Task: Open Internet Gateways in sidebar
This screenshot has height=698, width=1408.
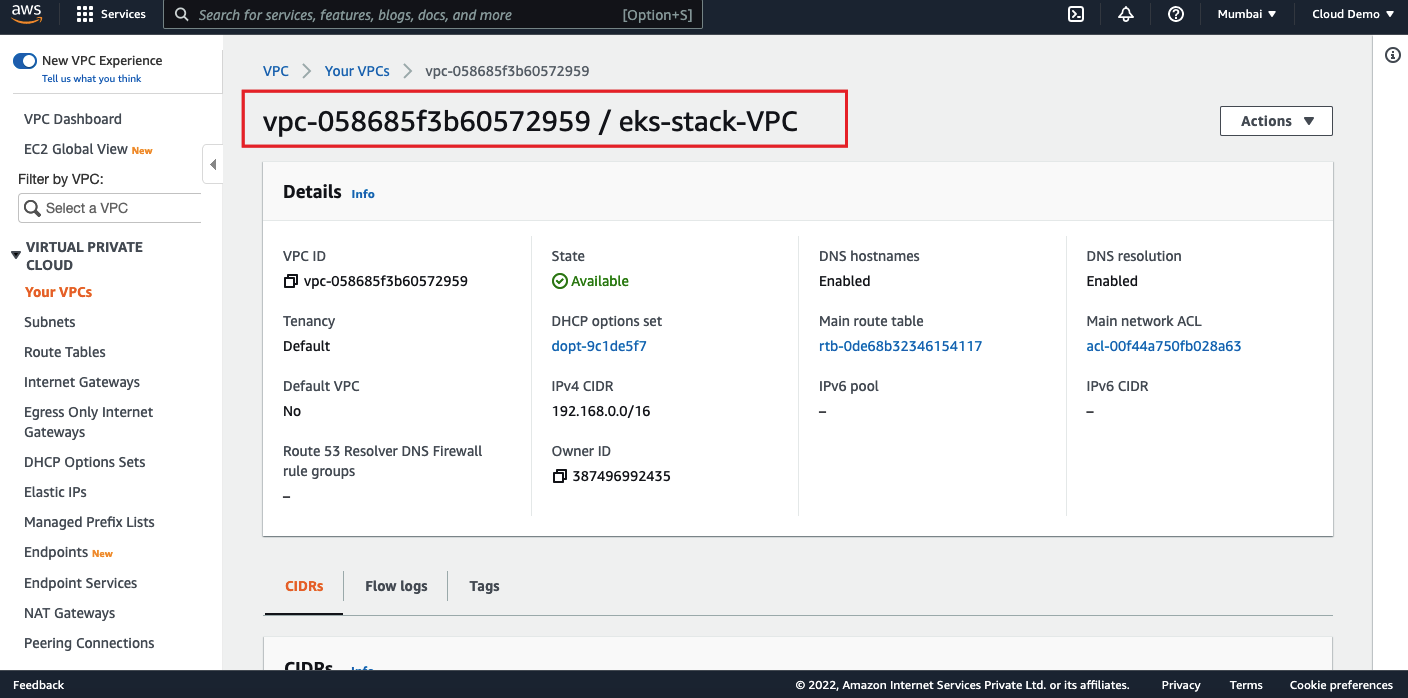Action: pyautogui.click(x=82, y=382)
